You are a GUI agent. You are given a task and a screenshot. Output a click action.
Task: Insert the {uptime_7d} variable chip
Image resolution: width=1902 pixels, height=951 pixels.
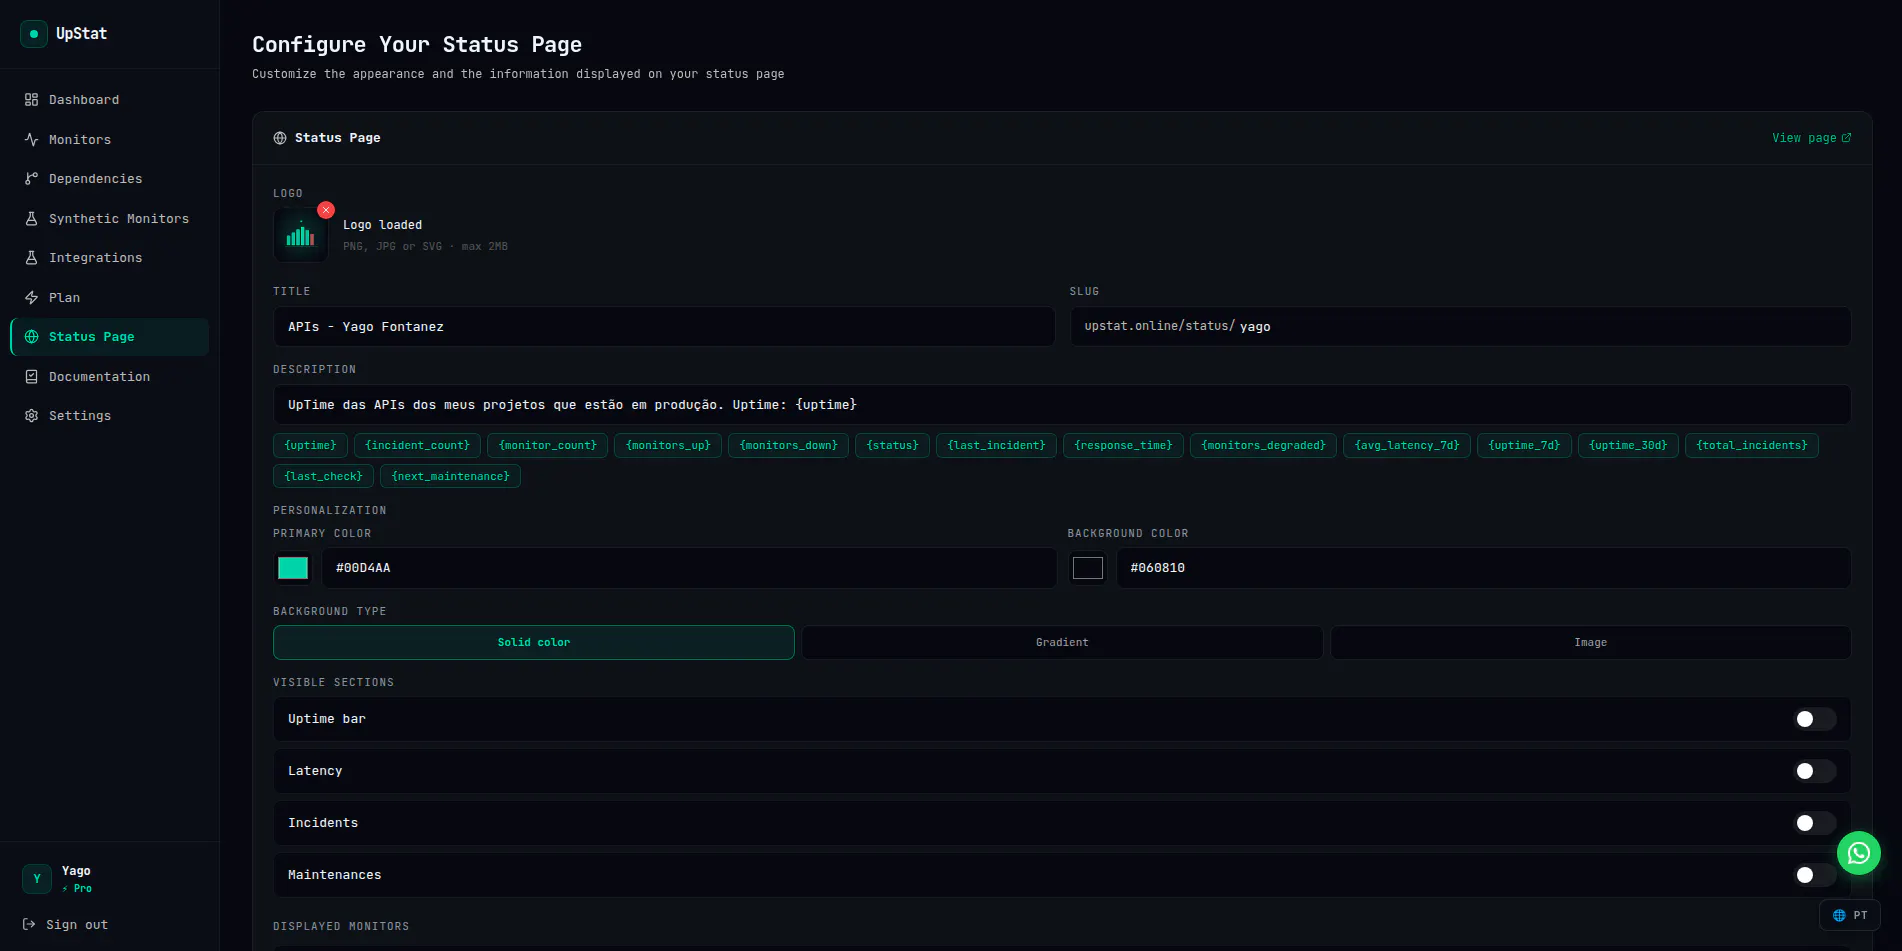pyautogui.click(x=1525, y=446)
